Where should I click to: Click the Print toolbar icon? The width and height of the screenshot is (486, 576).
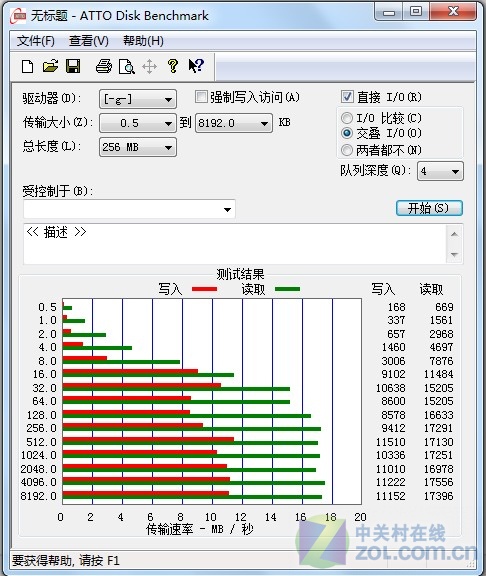[x=104, y=66]
